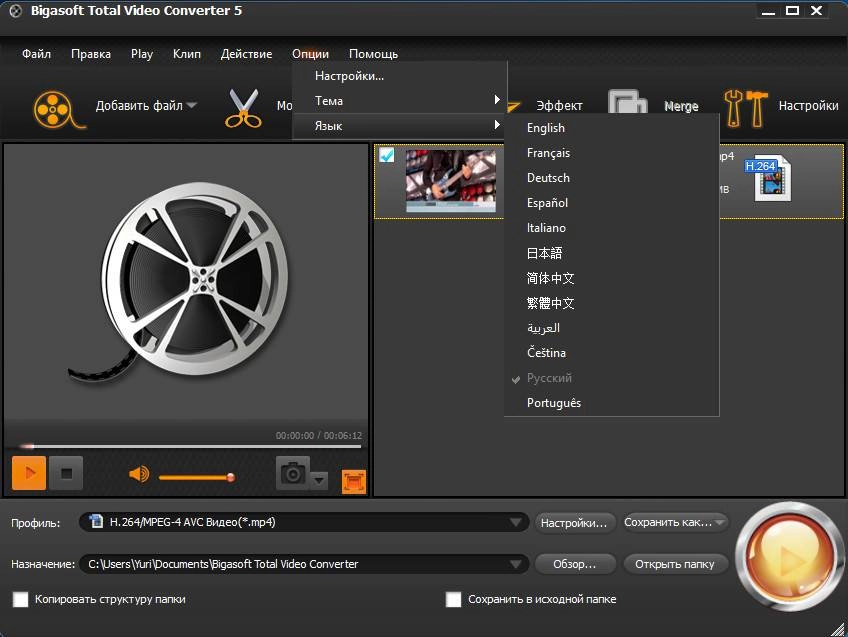848x637 pixels.
Task: Open the Добавить файл dropdown arrow
Action: click(x=191, y=105)
